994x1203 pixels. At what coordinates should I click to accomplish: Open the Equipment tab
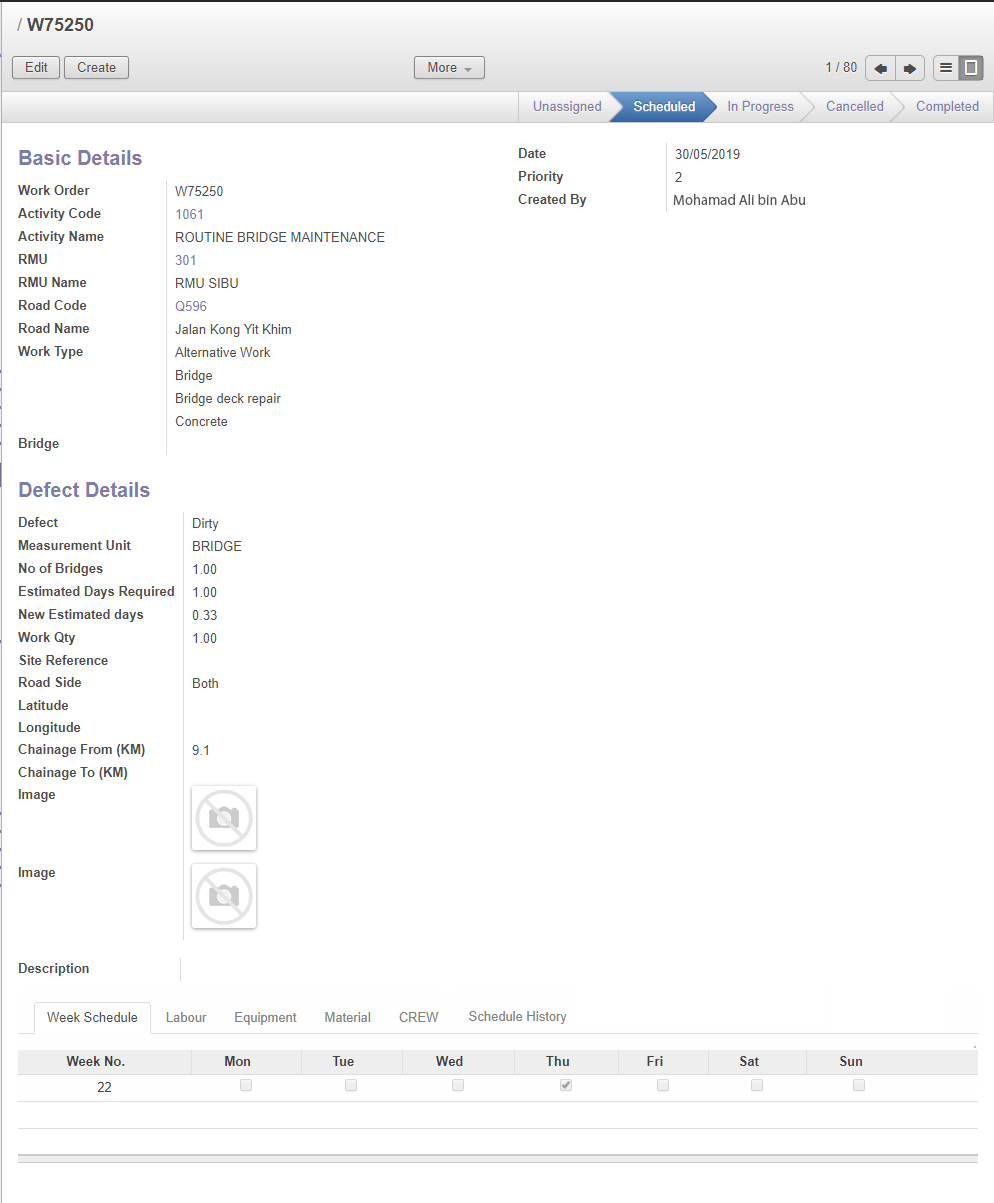265,1017
